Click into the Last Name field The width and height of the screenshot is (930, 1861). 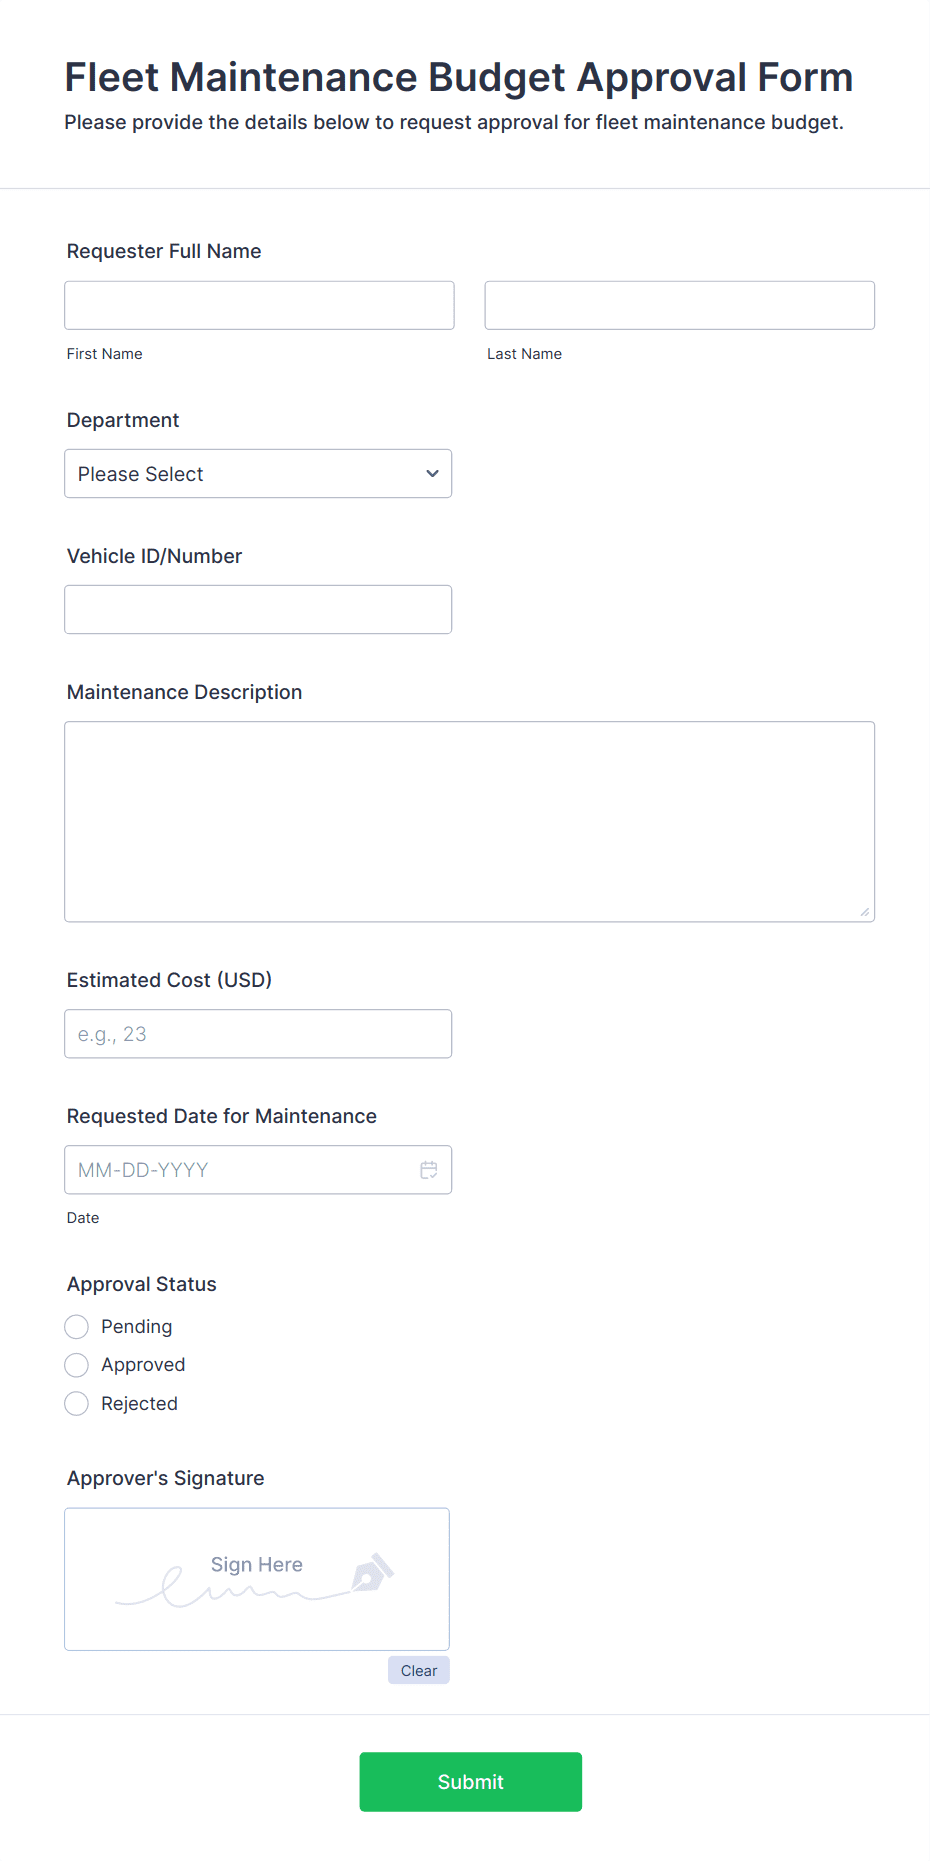679,306
